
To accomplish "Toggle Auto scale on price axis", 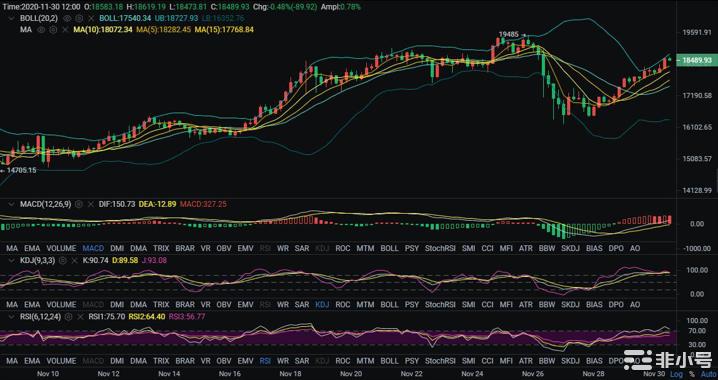I will [x=709, y=375].
